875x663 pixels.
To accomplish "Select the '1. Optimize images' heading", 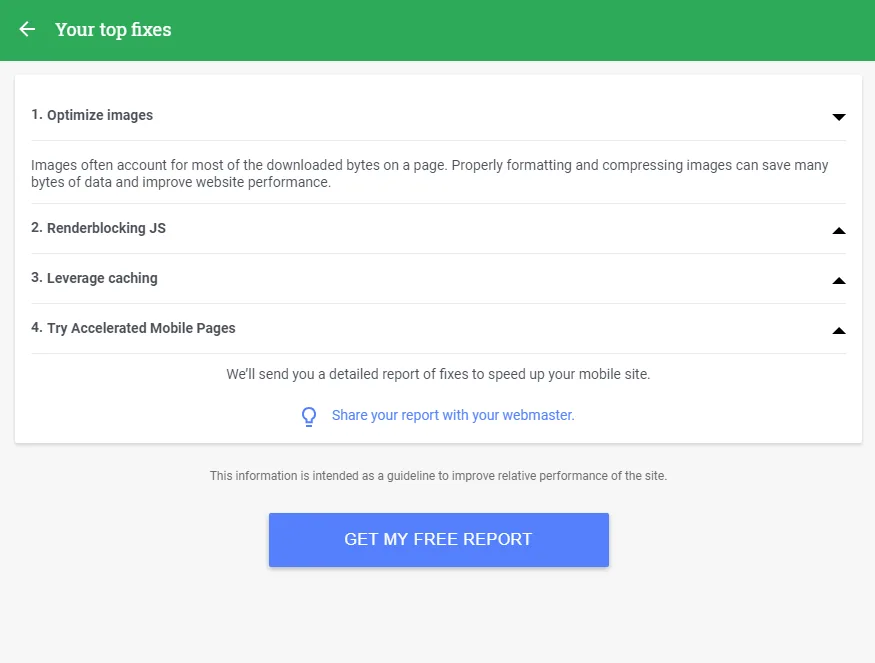I will [92, 115].
